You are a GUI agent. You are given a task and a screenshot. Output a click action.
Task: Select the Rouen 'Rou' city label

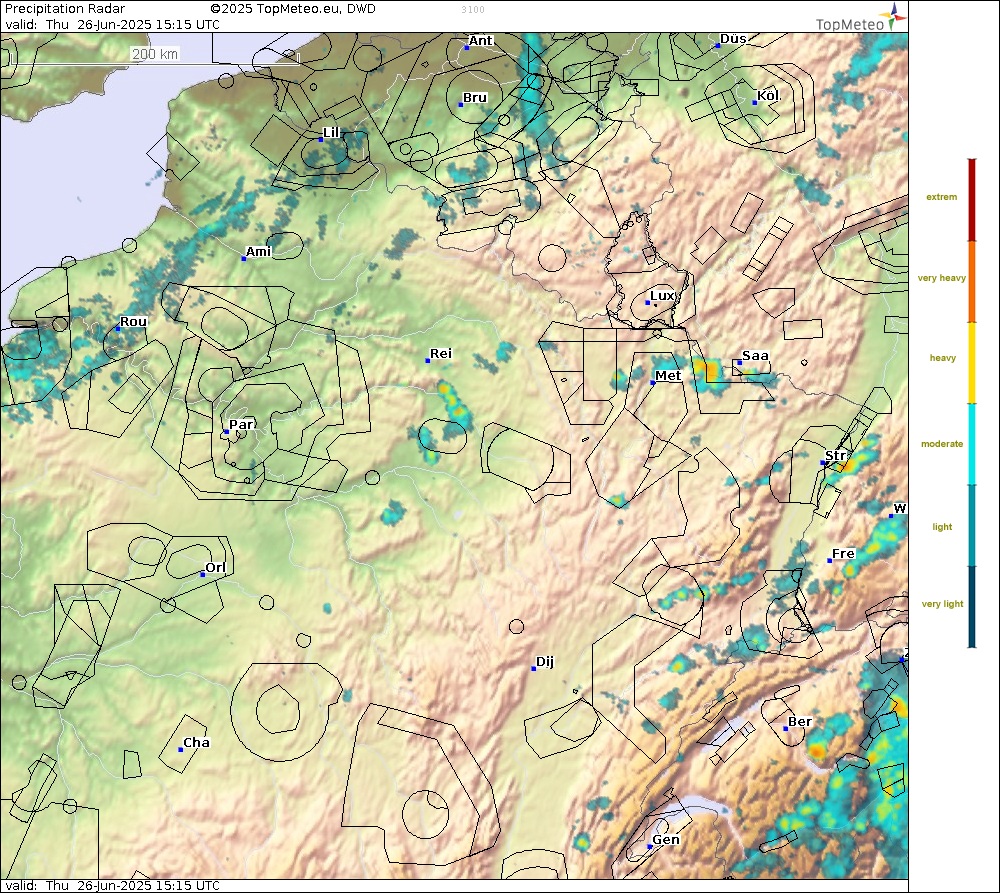pos(134,322)
